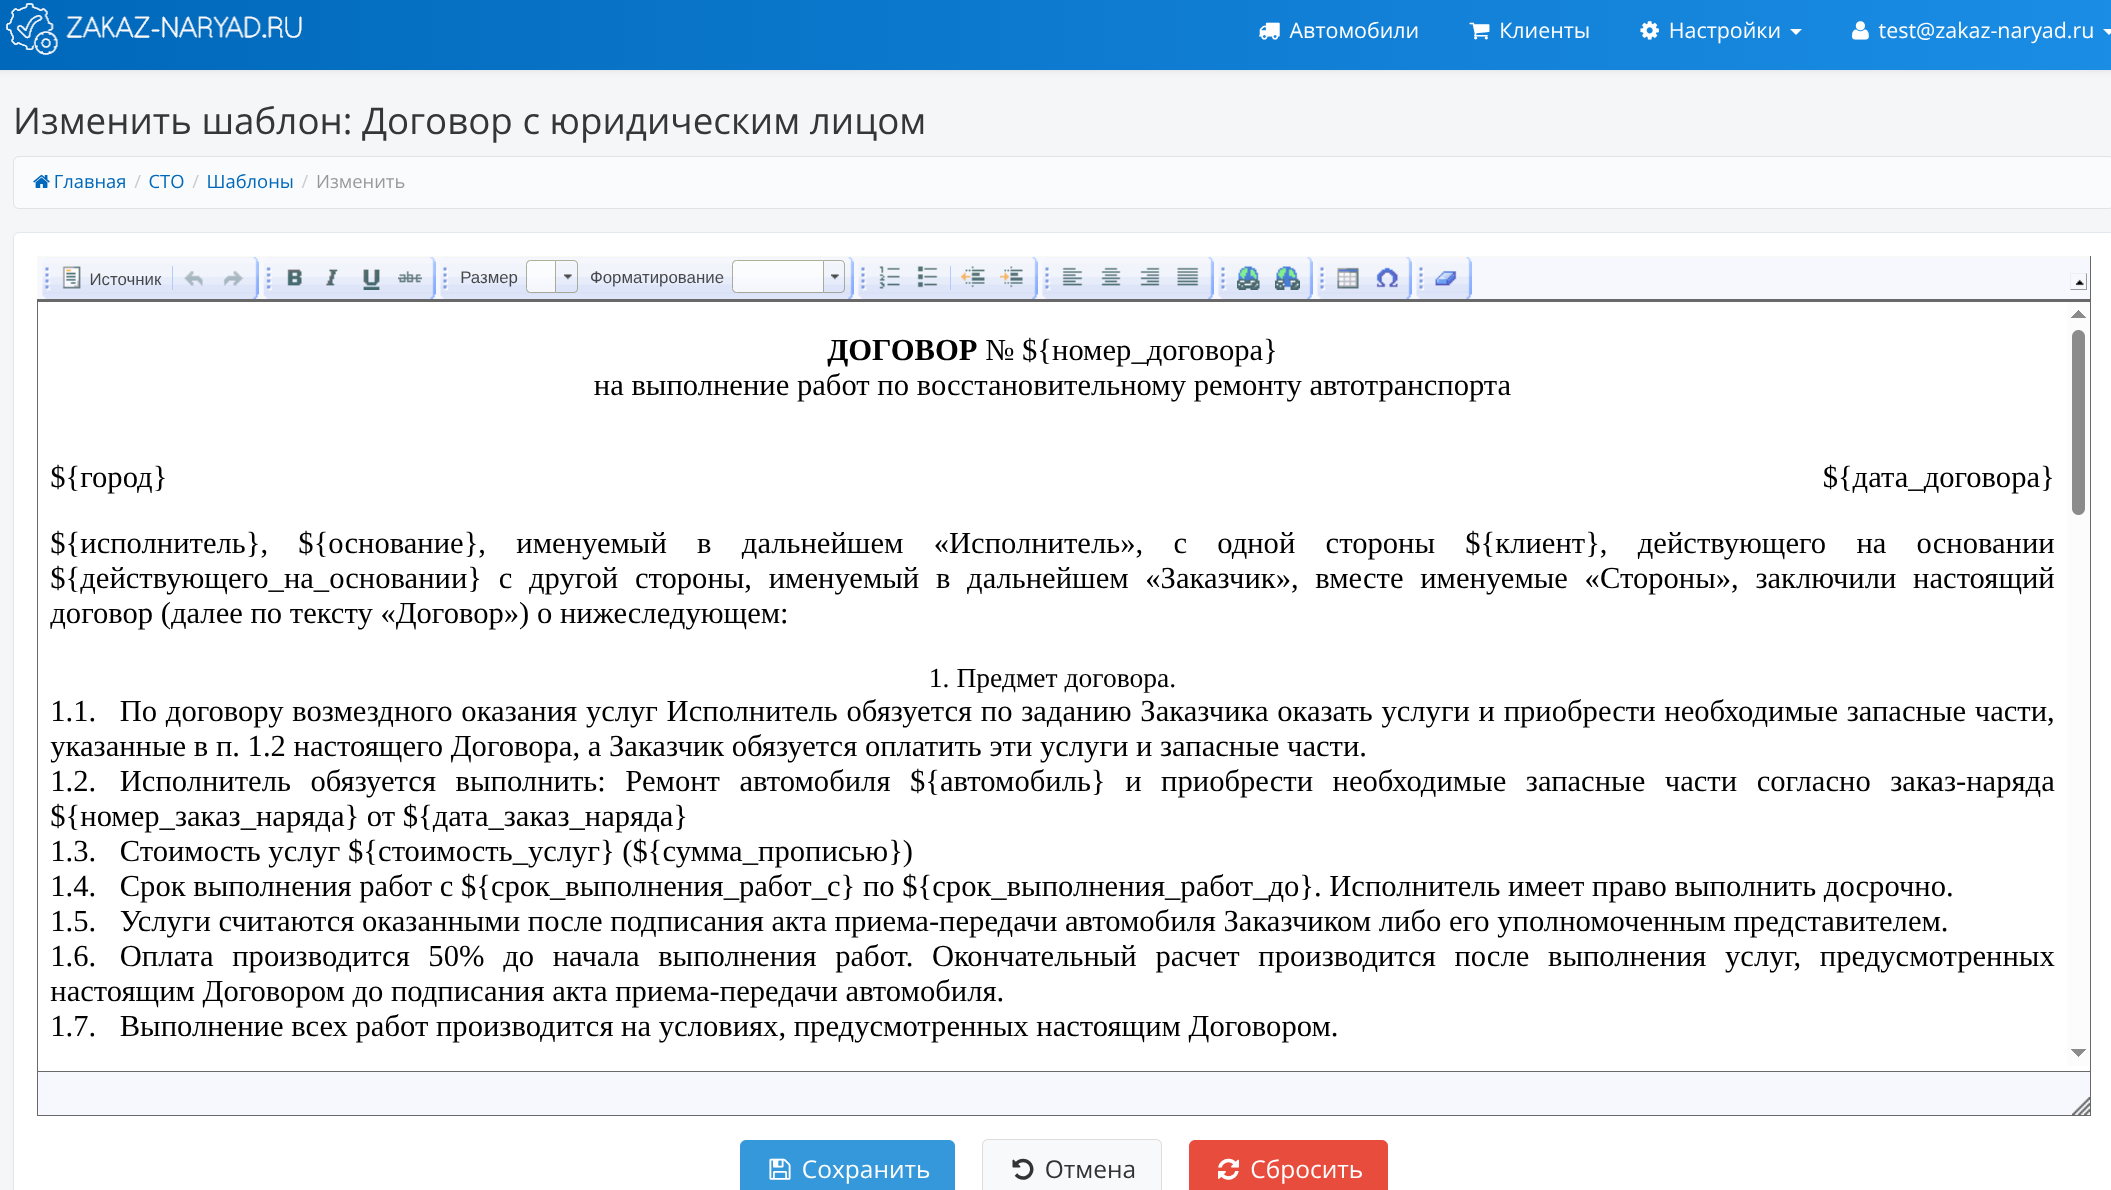Open the Автомобили menu item
The width and height of the screenshot is (2111, 1190).
pyautogui.click(x=1338, y=31)
